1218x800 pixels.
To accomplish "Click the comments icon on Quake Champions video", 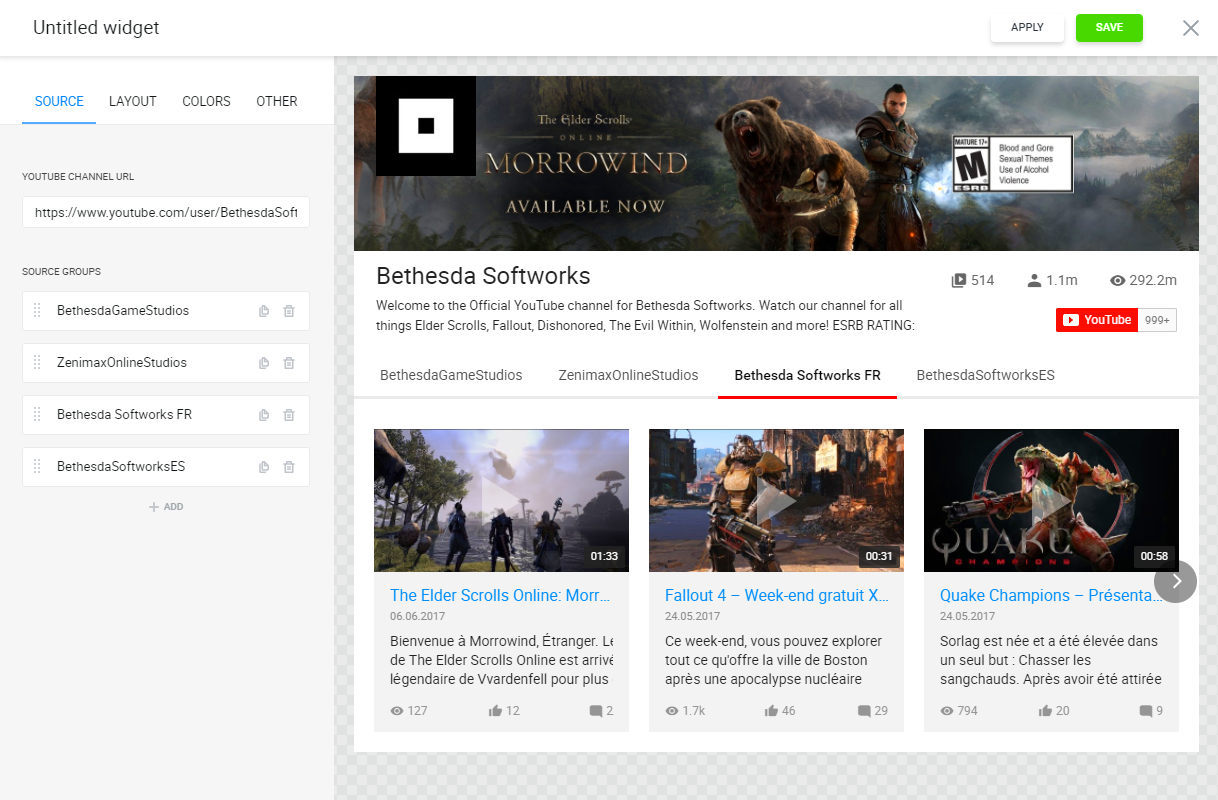I will tap(1146, 711).
